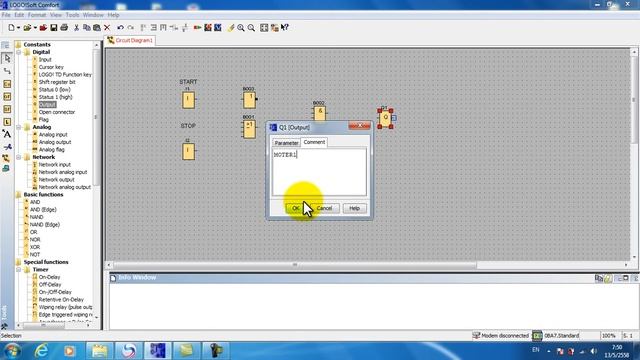640x360 pixels.
Task: Click the Help button in the dialog
Action: [354, 208]
